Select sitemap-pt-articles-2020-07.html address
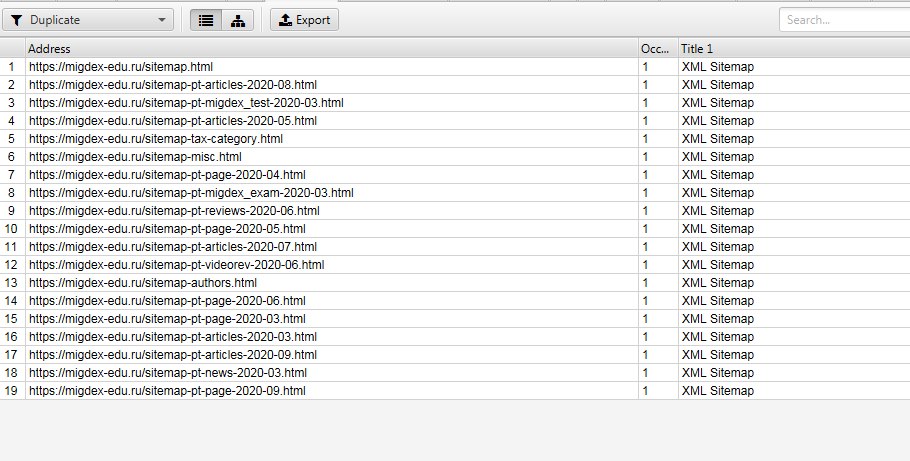The width and height of the screenshot is (910, 461). pos(173,247)
